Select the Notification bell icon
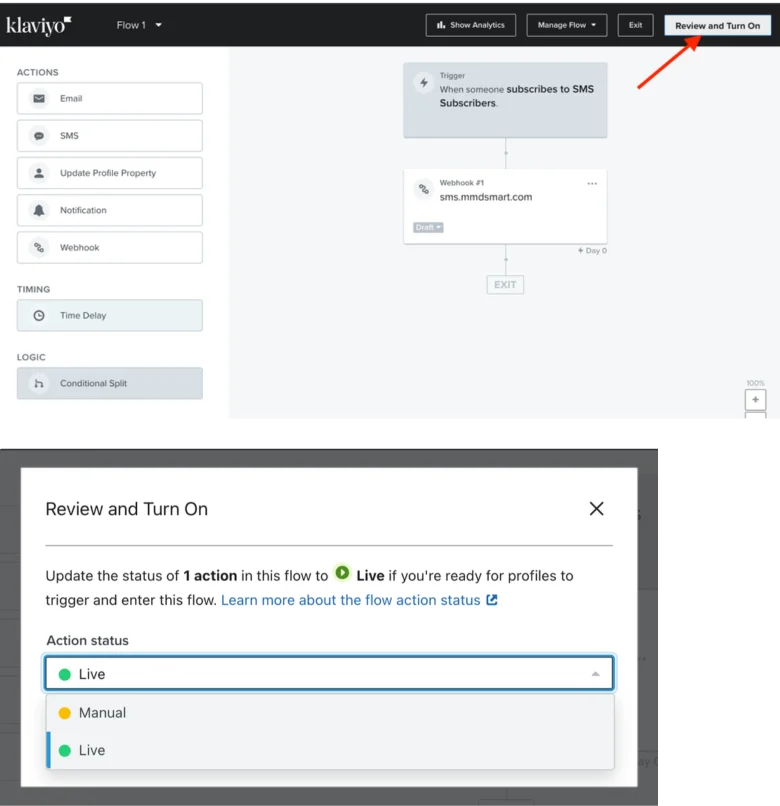Viewport: 780px width, 806px height. (x=39, y=210)
